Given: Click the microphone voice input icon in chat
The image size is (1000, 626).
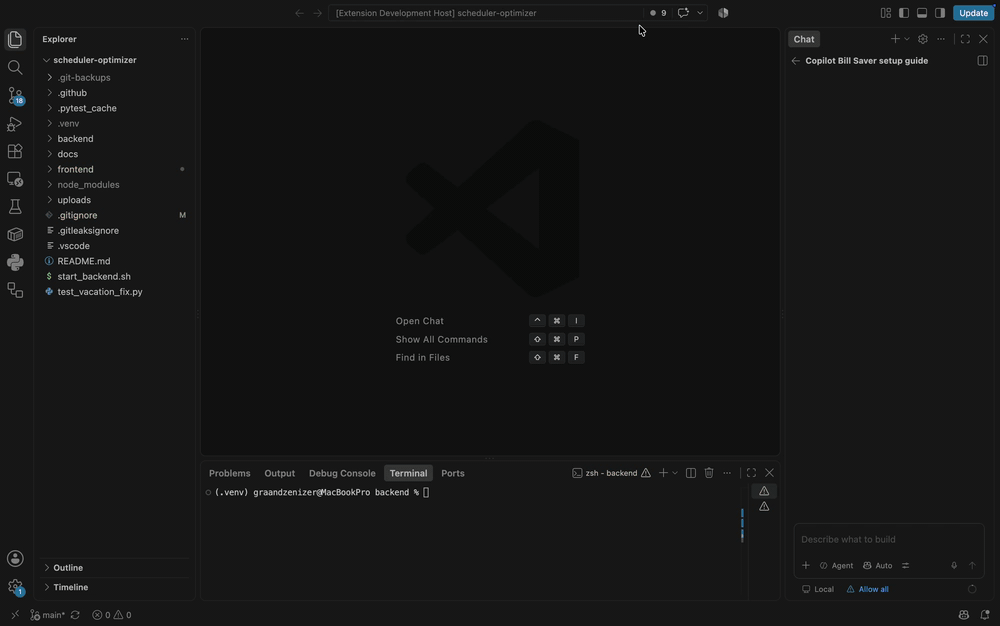Looking at the screenshot, I should coord(953,565).
